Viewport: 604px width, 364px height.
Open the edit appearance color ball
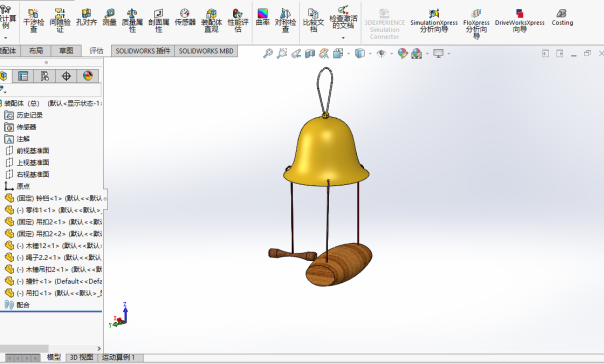(x=403, y=53)
